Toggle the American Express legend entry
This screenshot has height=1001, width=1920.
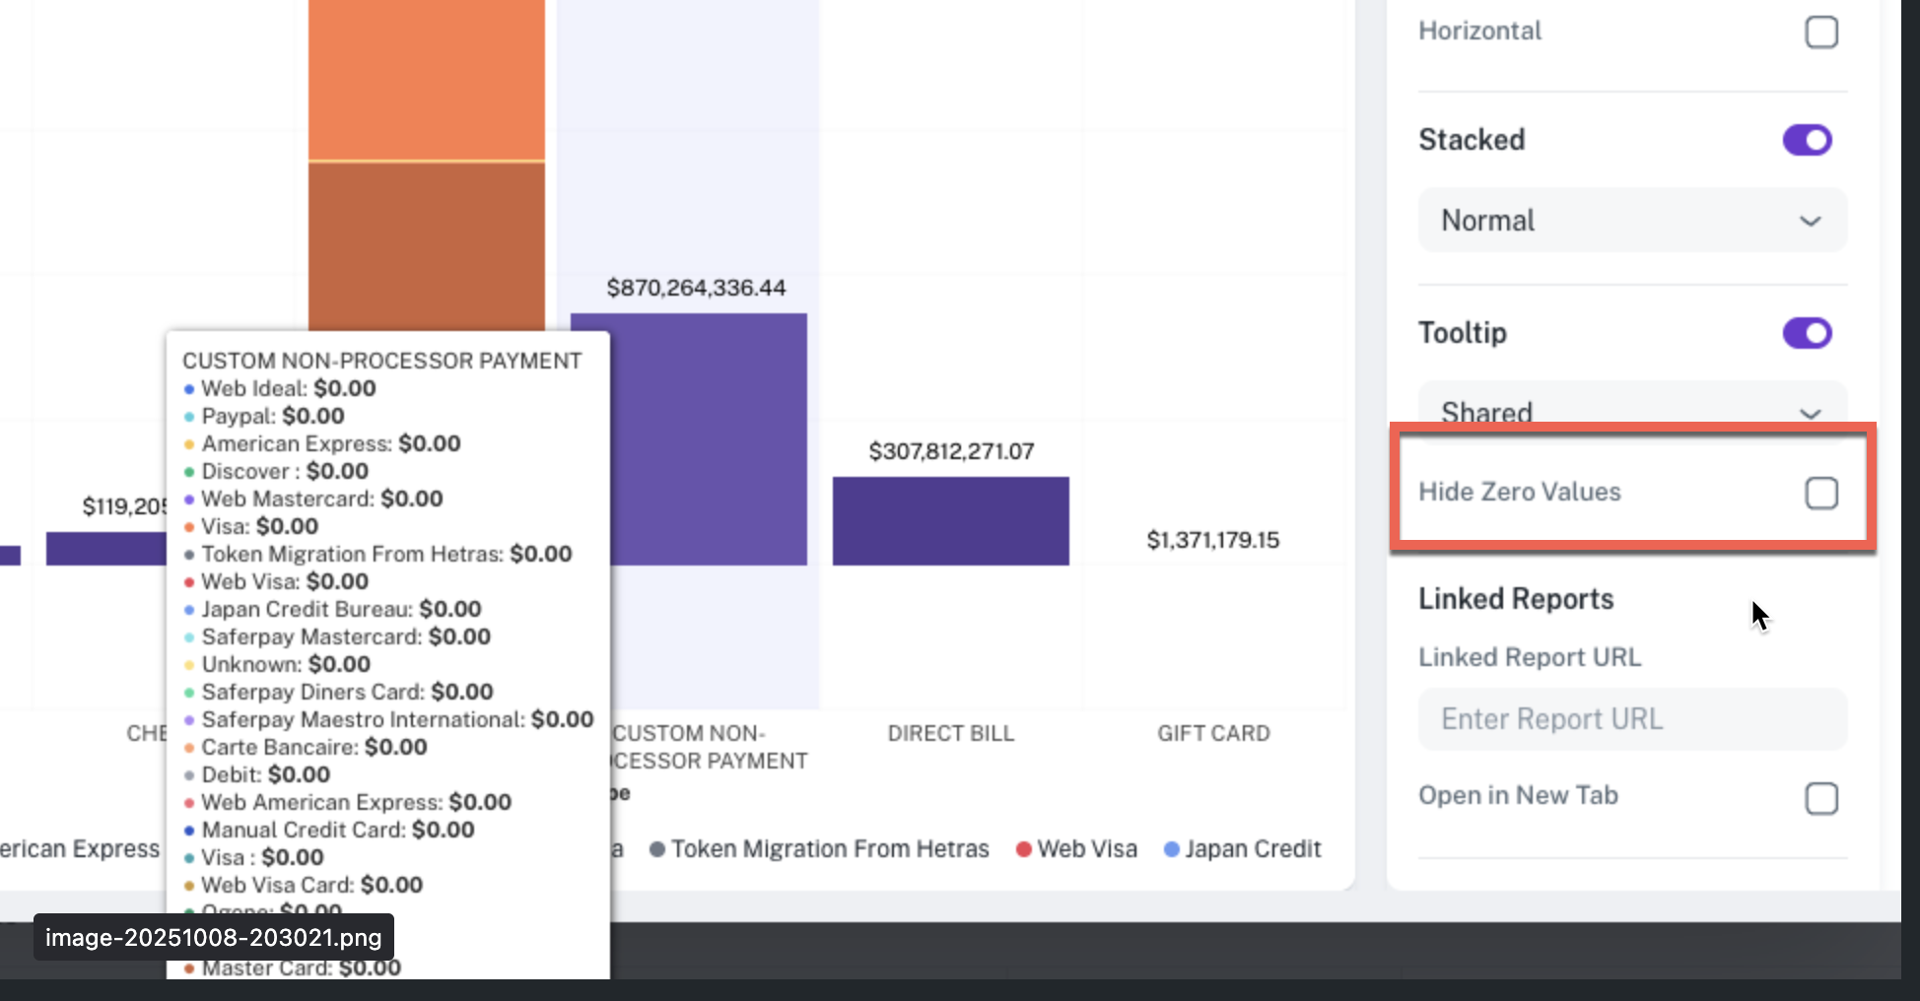[80, 849]
